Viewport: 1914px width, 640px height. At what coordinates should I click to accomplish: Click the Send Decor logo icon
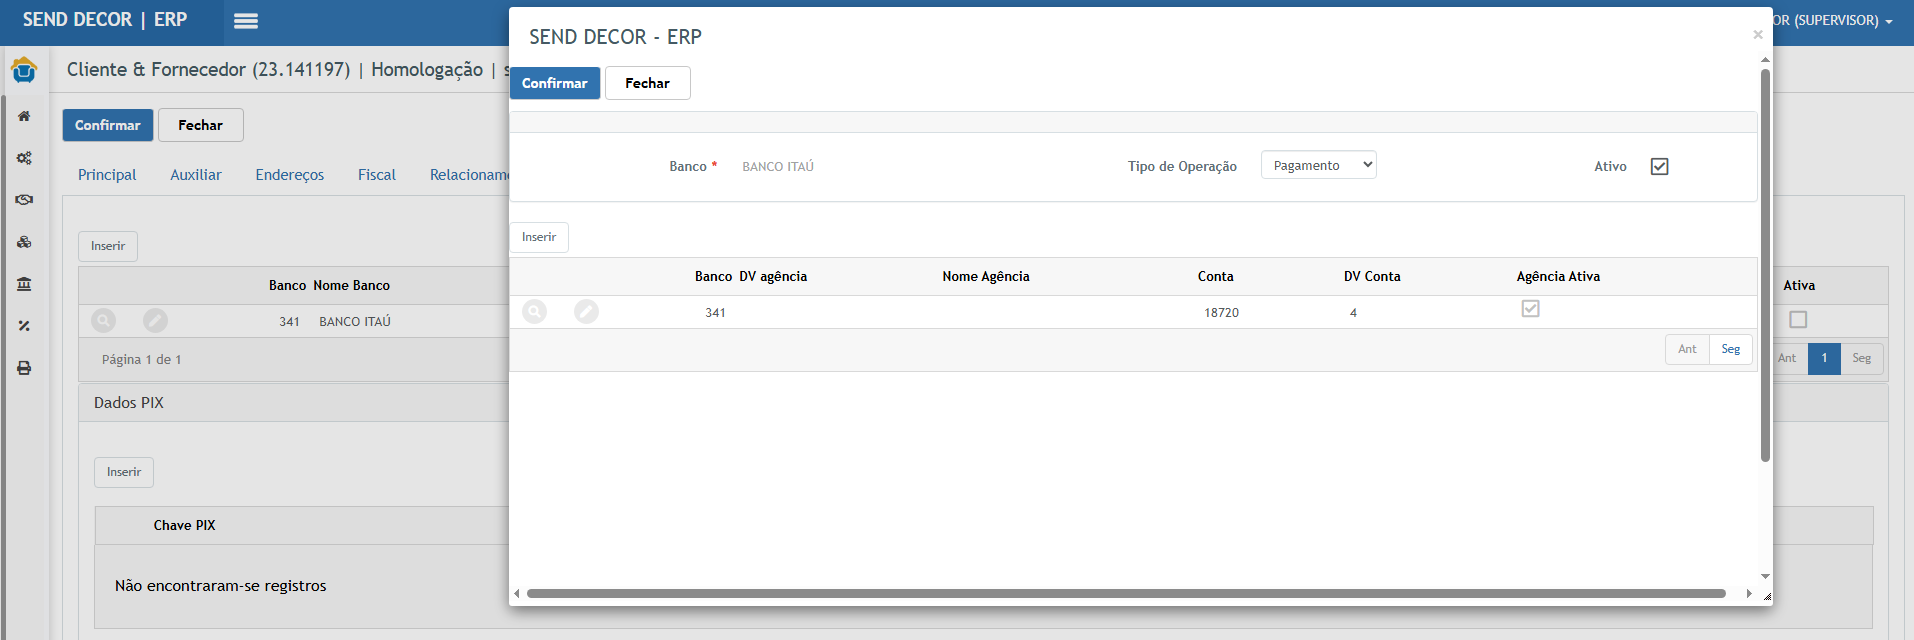(x=24, y=70)
